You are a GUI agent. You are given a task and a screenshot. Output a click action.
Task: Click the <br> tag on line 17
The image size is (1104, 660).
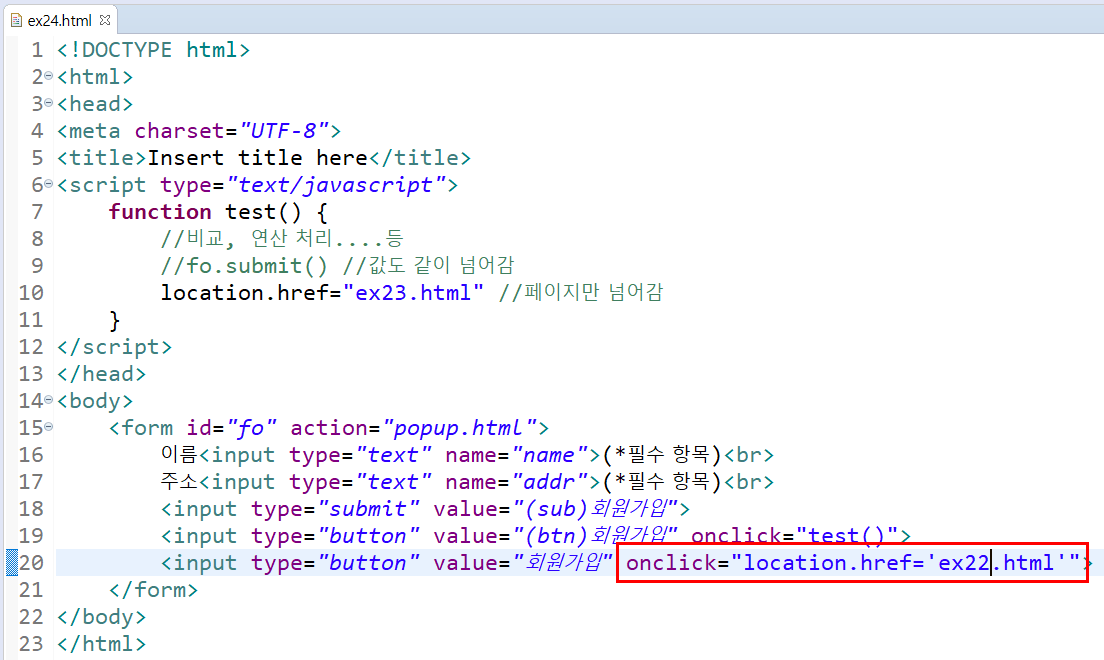pyautogui.click(x=748, y=482)
